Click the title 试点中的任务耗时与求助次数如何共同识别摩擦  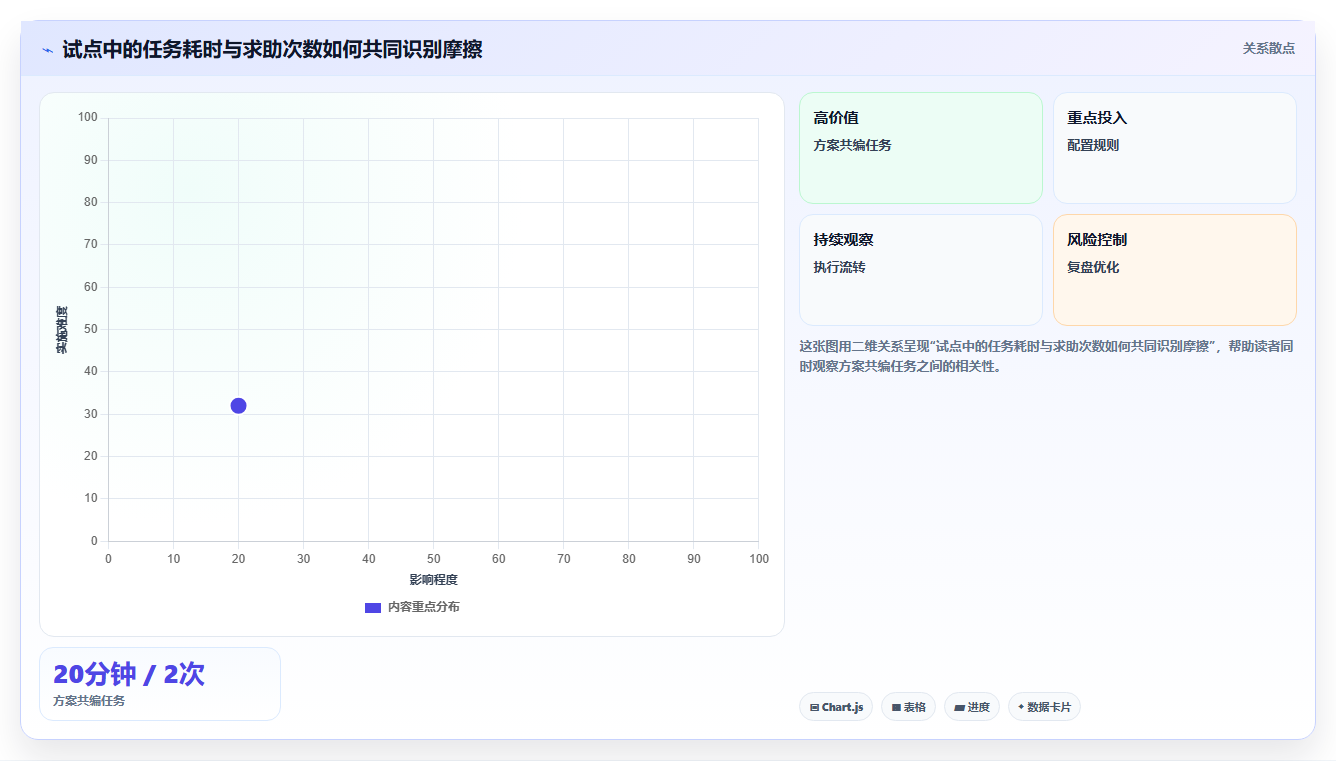272,49
